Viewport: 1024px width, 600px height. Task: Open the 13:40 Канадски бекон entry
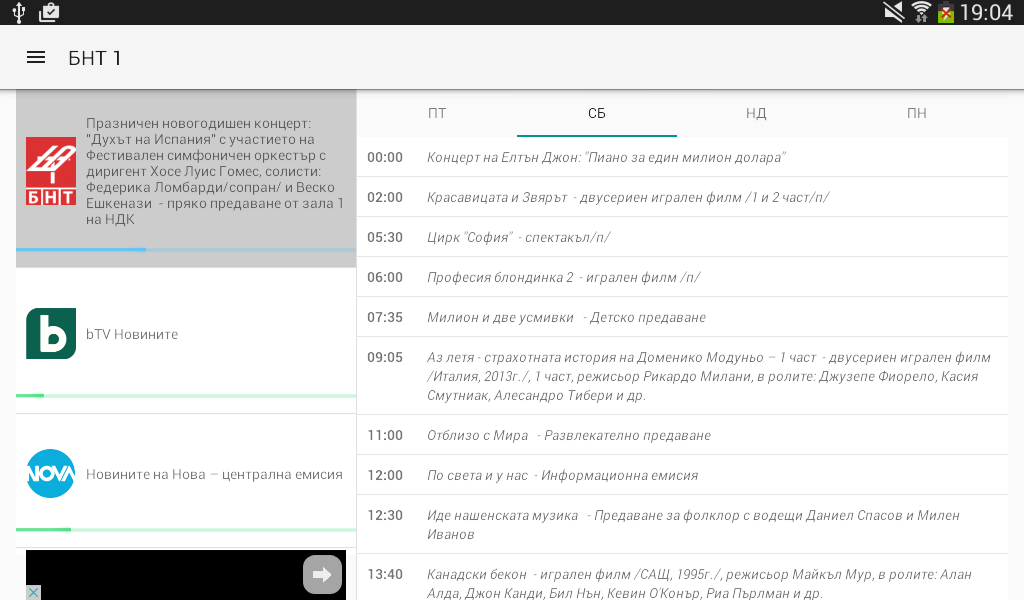(x=682, y=578)
